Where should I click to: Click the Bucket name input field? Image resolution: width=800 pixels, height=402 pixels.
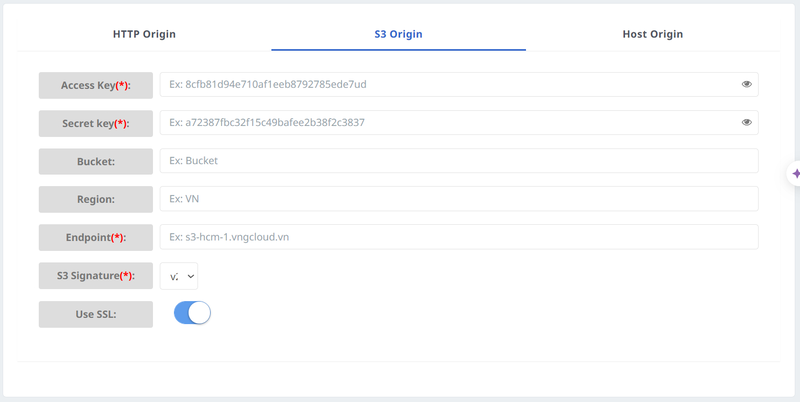coord(458,161)
